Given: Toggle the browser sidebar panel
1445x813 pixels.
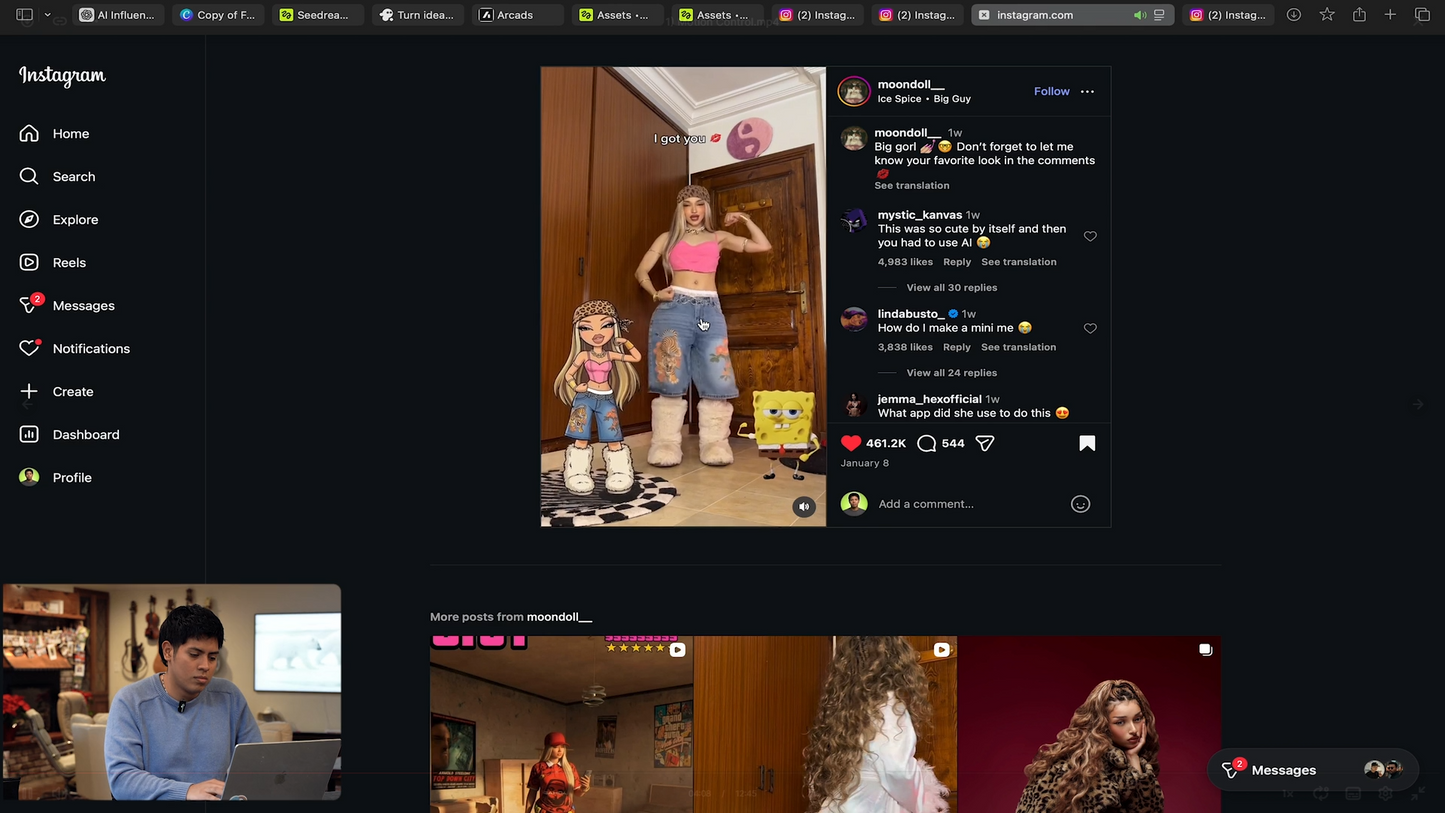Looking at the screenshot, I should 25,15.
